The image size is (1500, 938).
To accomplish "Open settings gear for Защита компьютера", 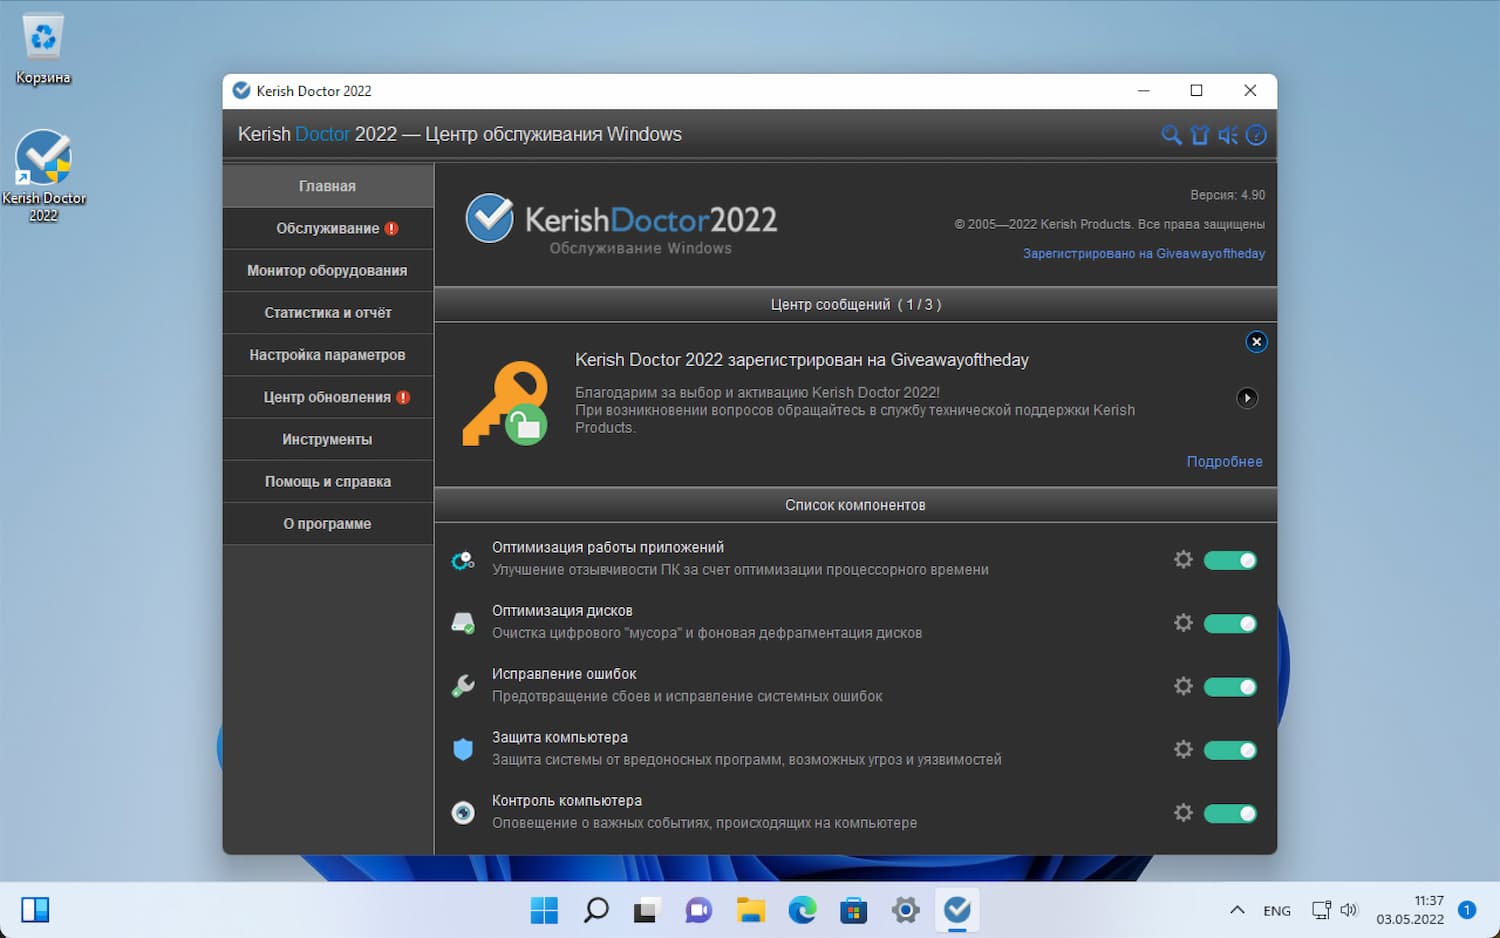I will point(1183,749).
